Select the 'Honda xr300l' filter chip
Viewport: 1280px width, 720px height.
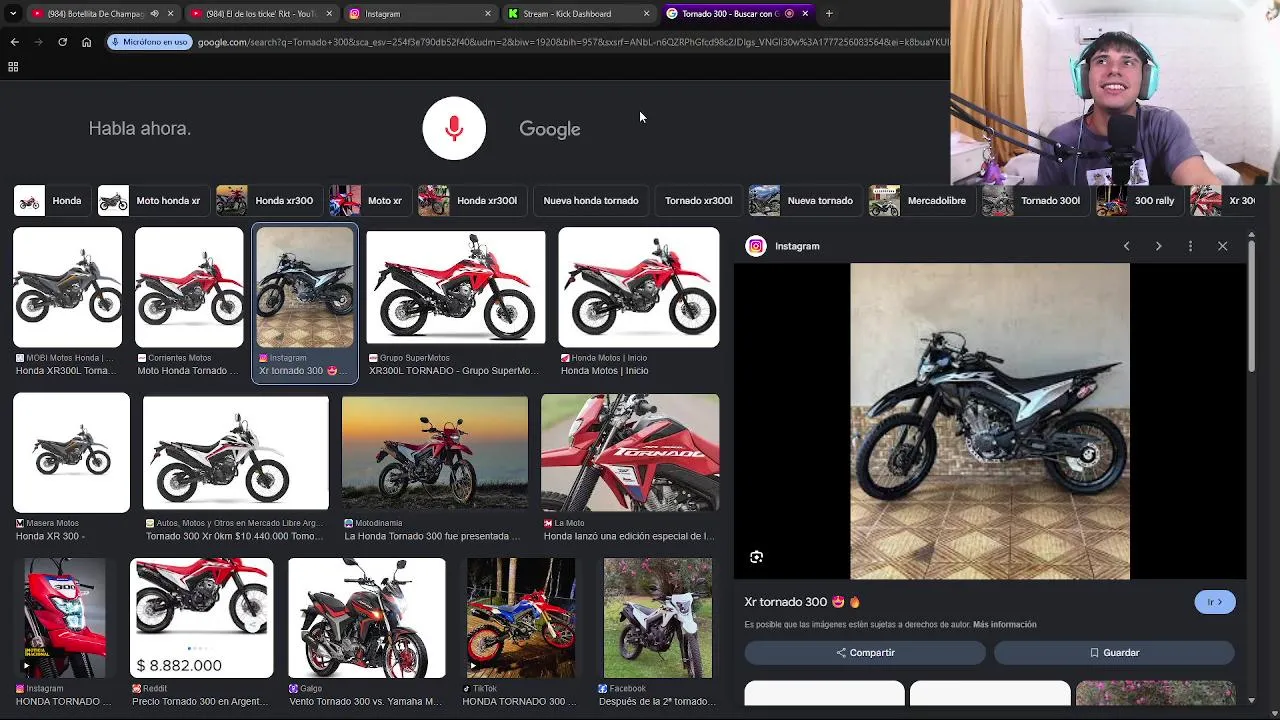[471, 201]
